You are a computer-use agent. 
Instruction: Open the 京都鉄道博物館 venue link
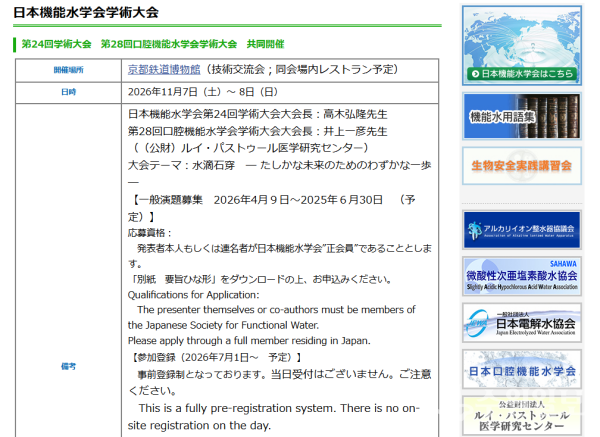click(x=164, y=69)
